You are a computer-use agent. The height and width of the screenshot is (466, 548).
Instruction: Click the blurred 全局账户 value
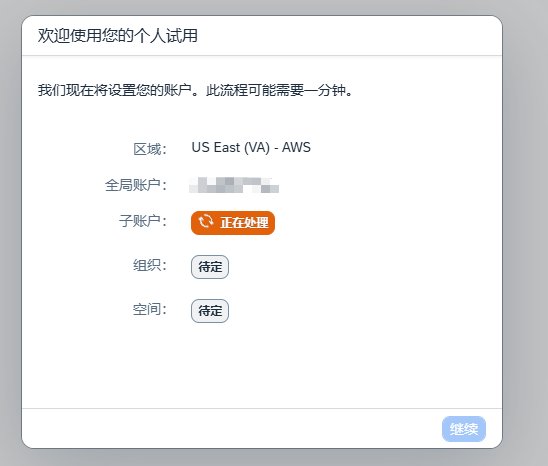tap(234, 185)
